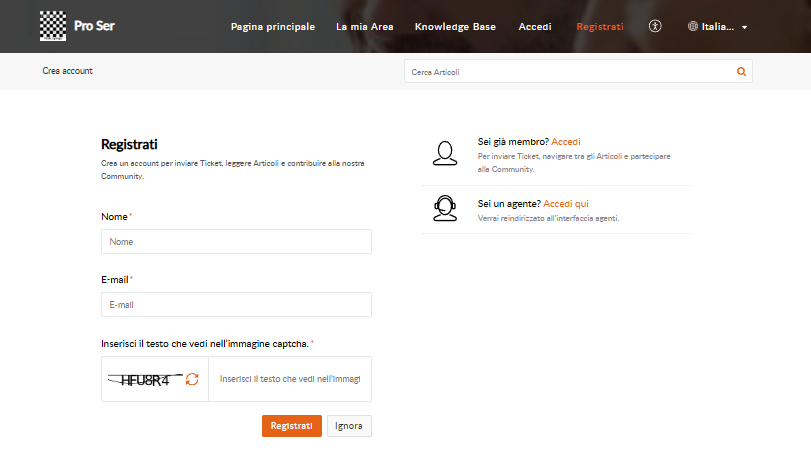Click the member user silhouette icon

pyautogui.click(x=445, y=152)
